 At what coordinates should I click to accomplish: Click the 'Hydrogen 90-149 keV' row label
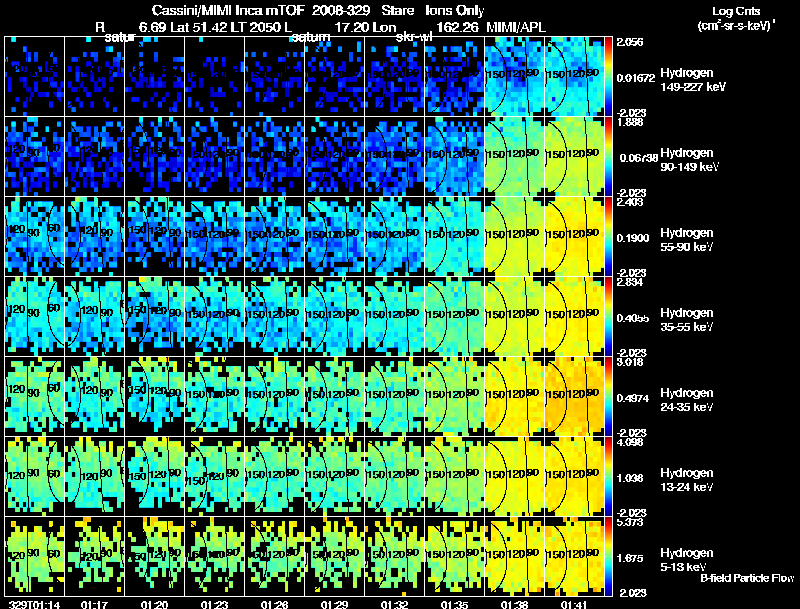click(x=689, y=160)
